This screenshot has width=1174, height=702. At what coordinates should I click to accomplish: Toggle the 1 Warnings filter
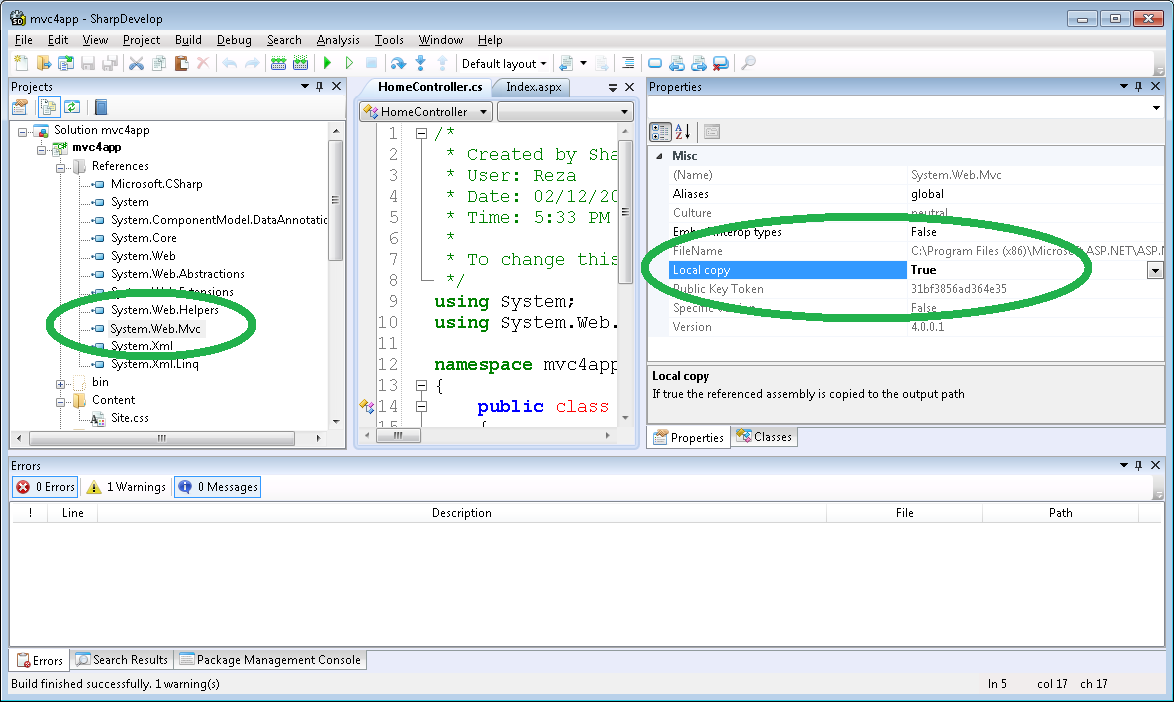coord(125,487)
